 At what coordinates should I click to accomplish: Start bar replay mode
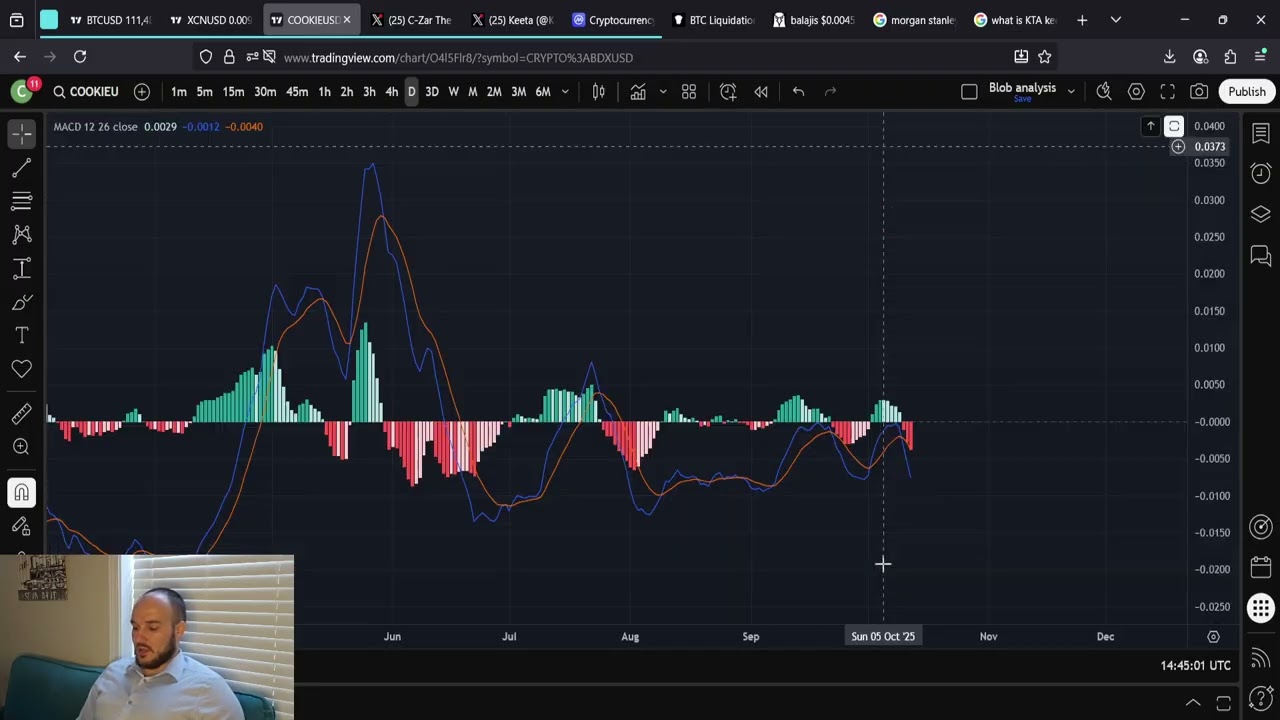point(761,92)
